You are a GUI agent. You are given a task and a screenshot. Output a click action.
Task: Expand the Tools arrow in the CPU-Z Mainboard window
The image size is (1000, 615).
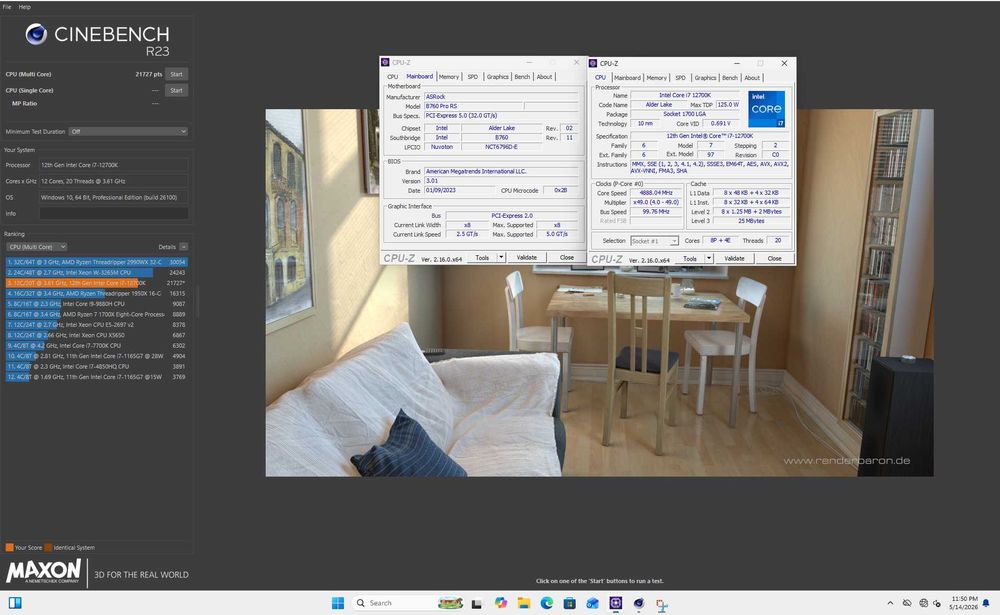(x=501, y=257)
